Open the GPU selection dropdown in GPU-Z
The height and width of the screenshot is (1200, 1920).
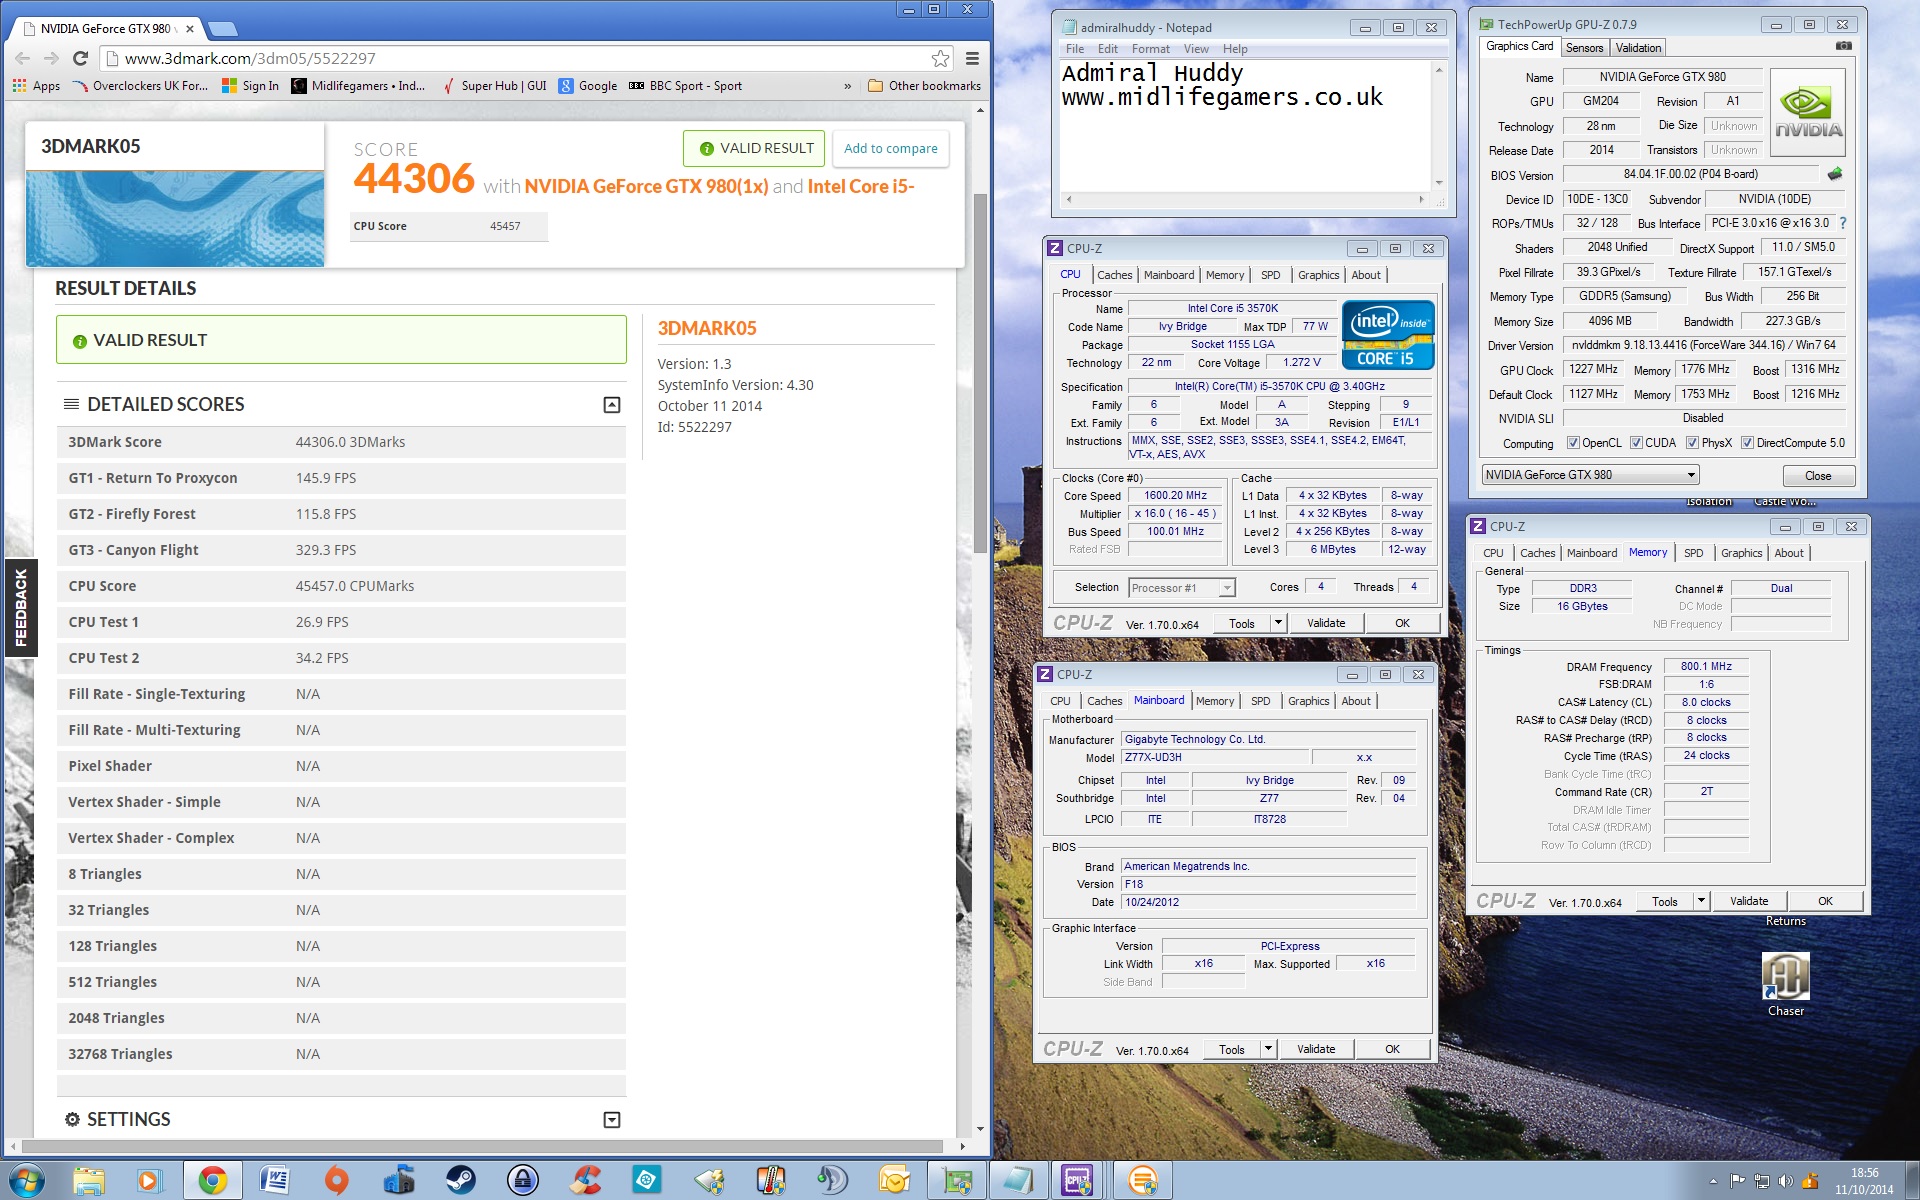coord(1590,475)
